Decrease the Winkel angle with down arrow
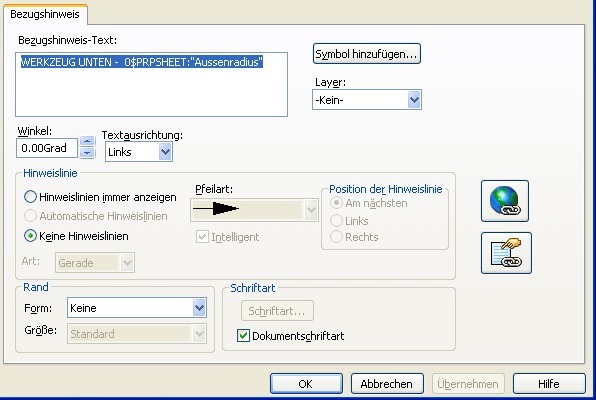The width and height of the screenshot is (596, 400). [87, 152]
